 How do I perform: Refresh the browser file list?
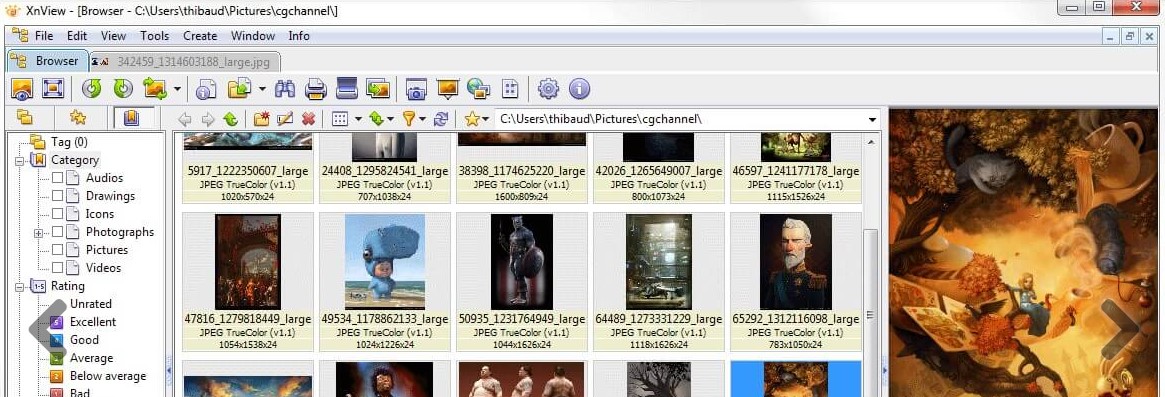(x=441, y=119)
